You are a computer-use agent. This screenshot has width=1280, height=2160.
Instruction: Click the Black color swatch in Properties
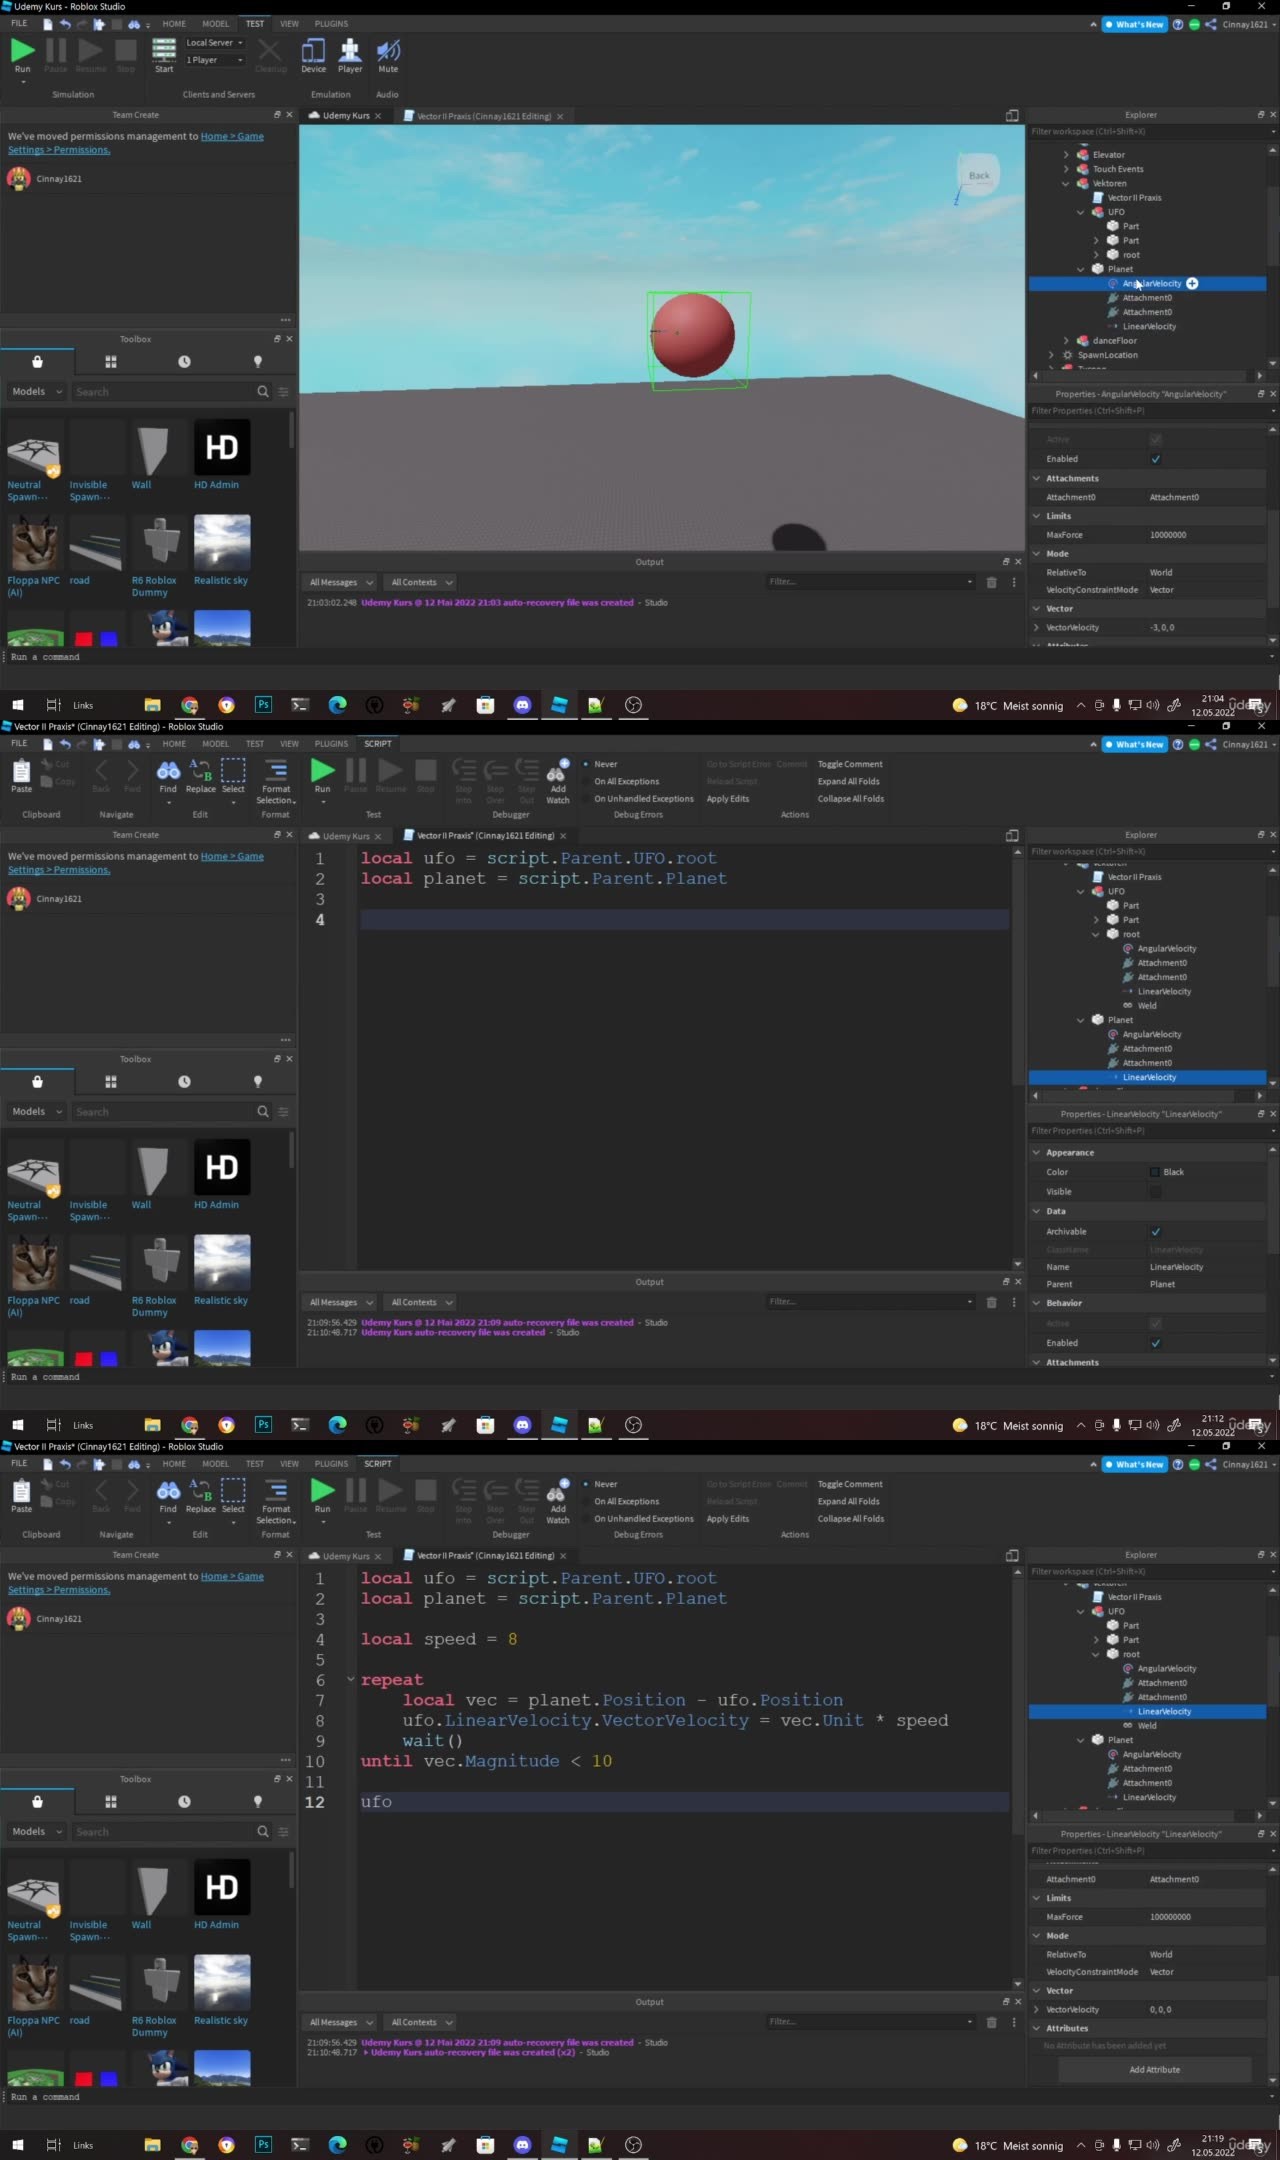[1155, 1172]
